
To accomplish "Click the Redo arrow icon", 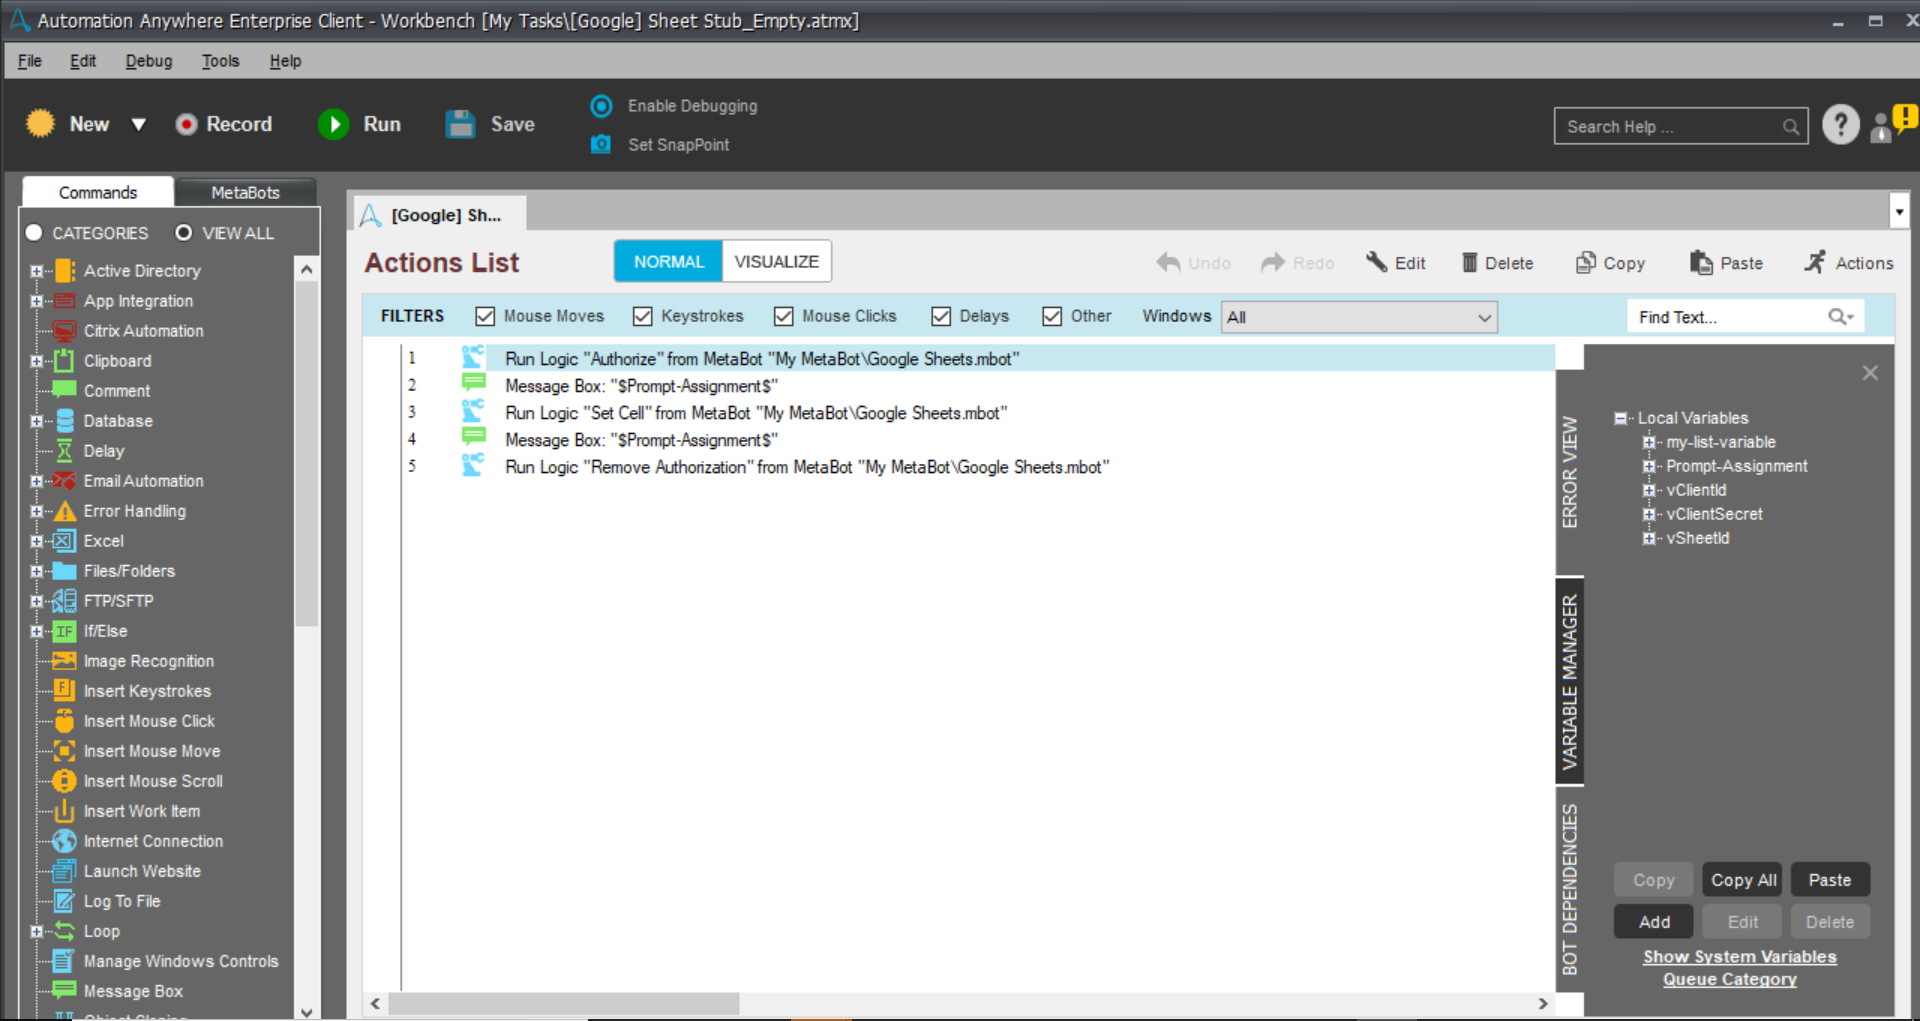I will tap(1273, 262).
